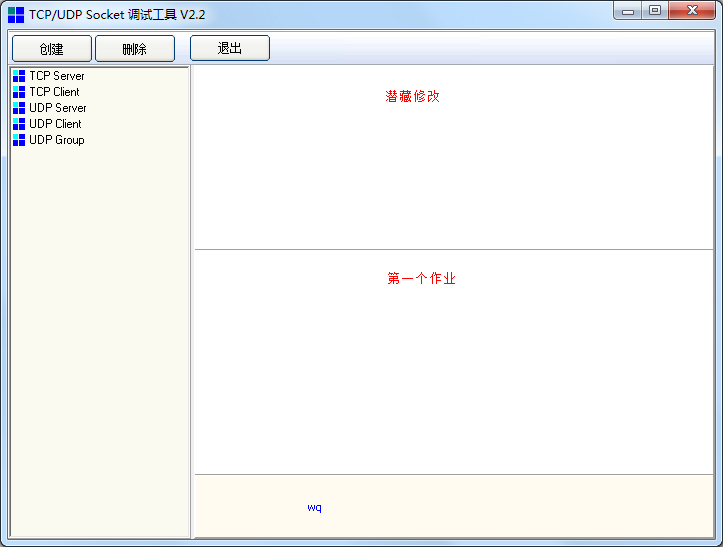Screen dimensions: 723x547
Task: Select the "TCP Client" tree label
Action: tap(54, 92)
